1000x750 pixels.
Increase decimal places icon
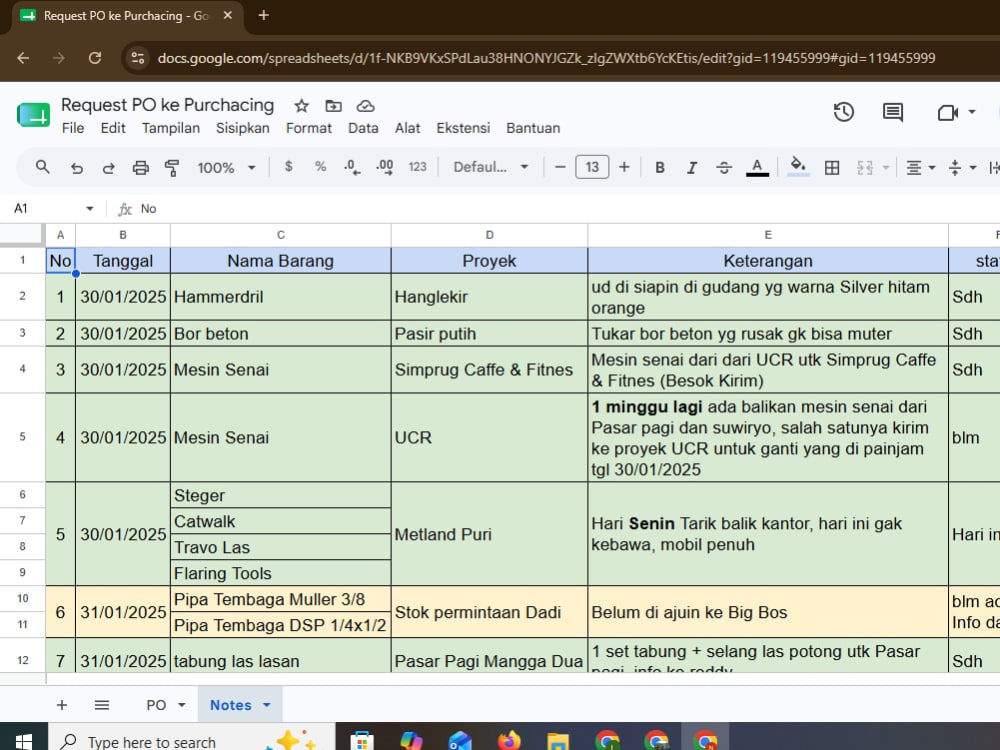click(385, 167)
